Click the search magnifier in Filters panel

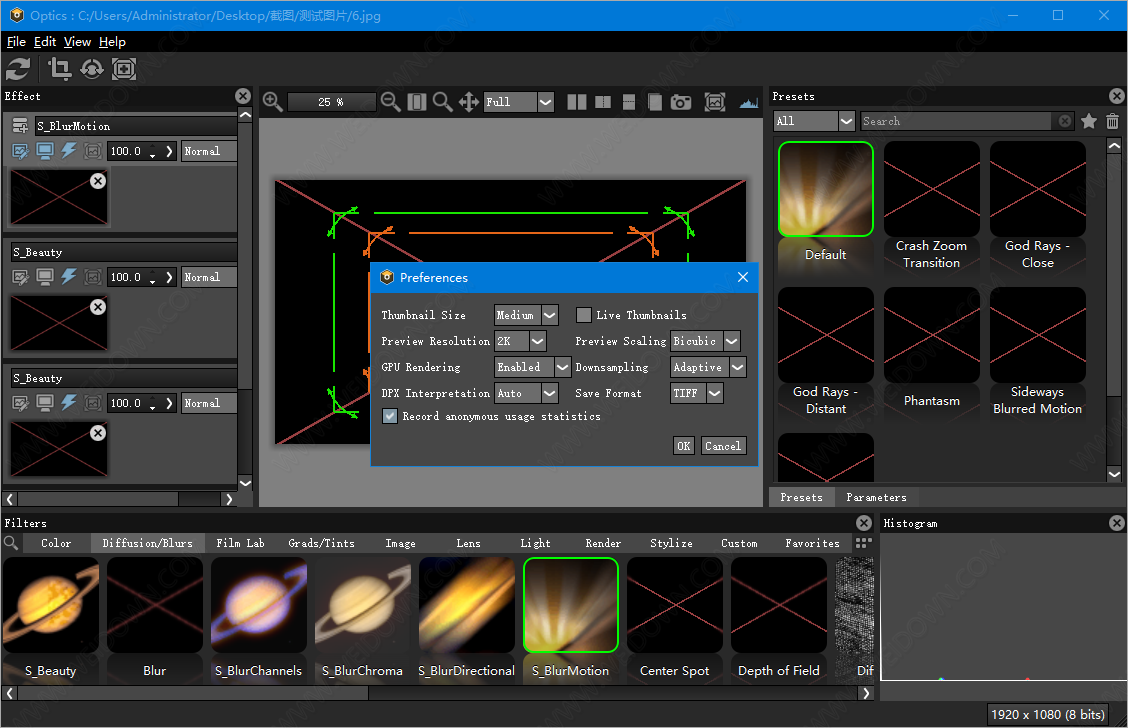click(x=11, y=542)
